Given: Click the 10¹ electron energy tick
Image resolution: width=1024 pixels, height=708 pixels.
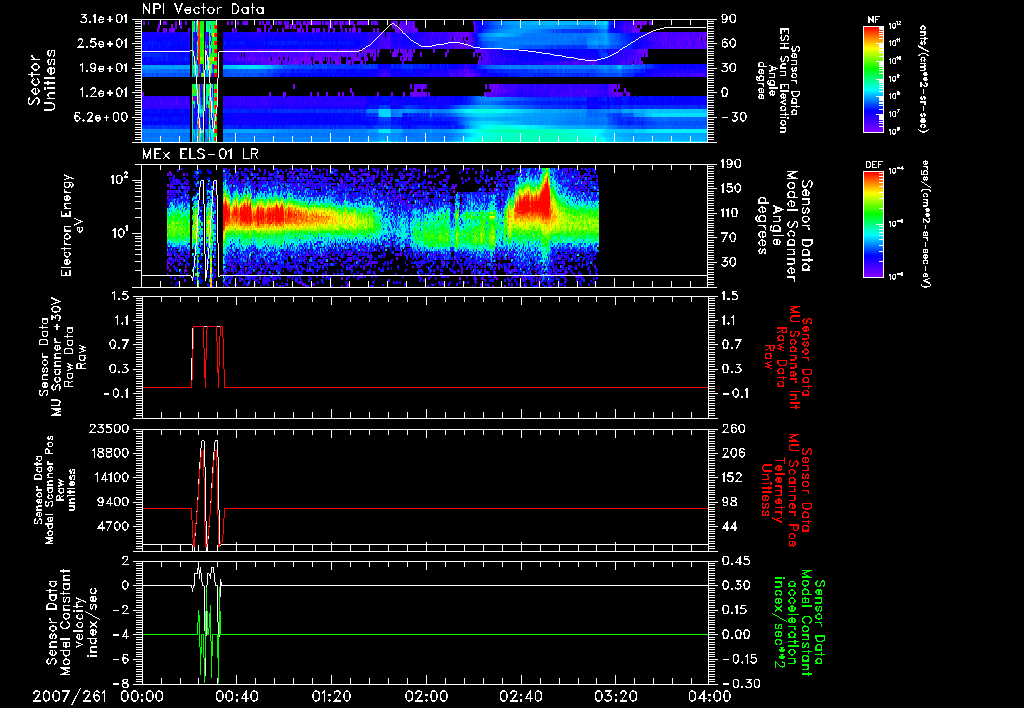Looking at the screenshot, I should [x=119, y=233].
